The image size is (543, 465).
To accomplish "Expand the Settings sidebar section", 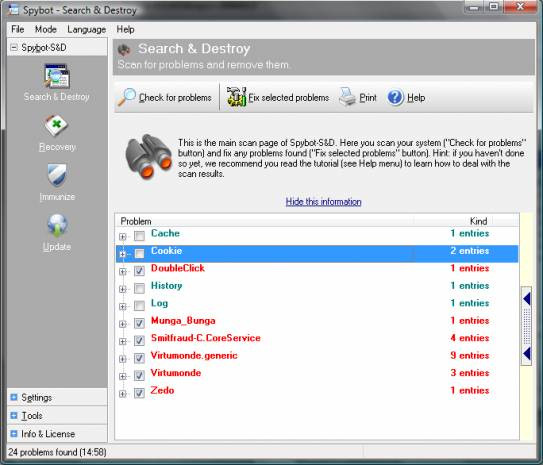I will [x=14, y=397].
